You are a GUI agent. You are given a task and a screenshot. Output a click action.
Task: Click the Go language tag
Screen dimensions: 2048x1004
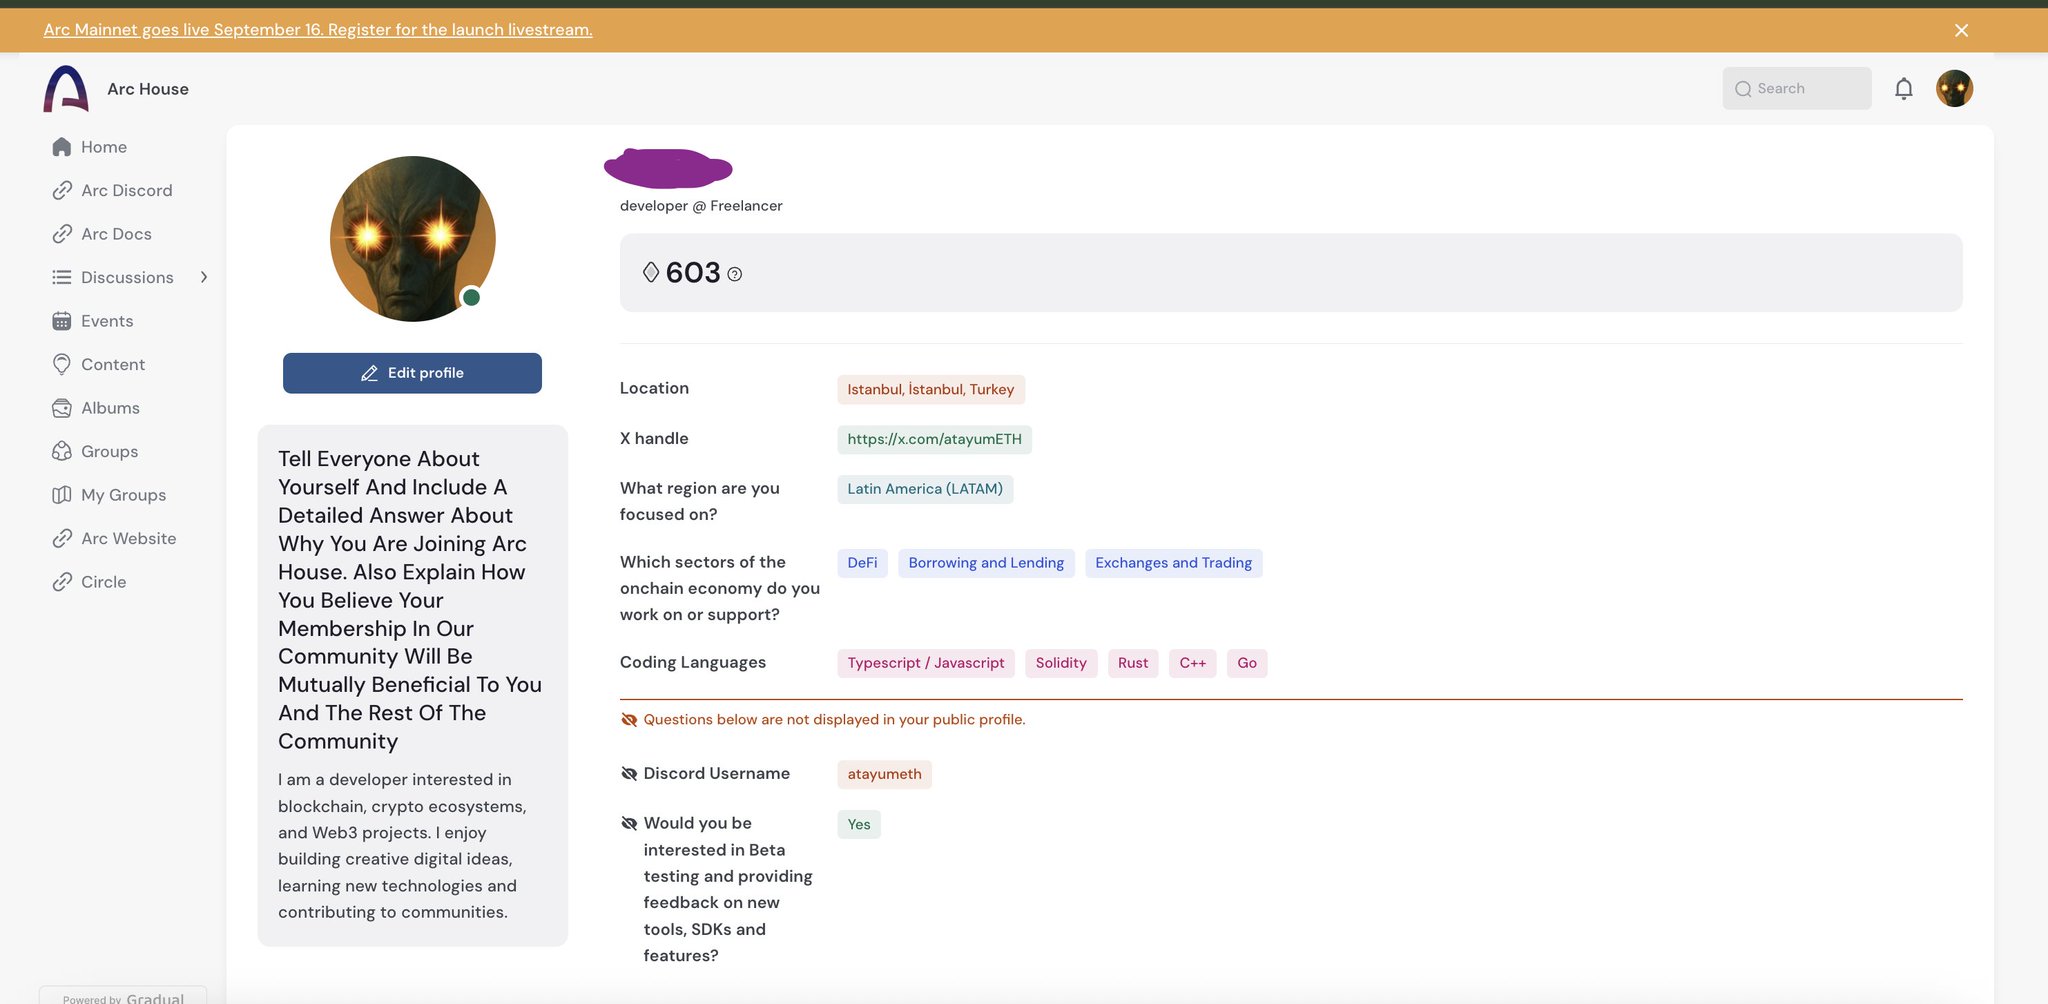point(1247,663)
